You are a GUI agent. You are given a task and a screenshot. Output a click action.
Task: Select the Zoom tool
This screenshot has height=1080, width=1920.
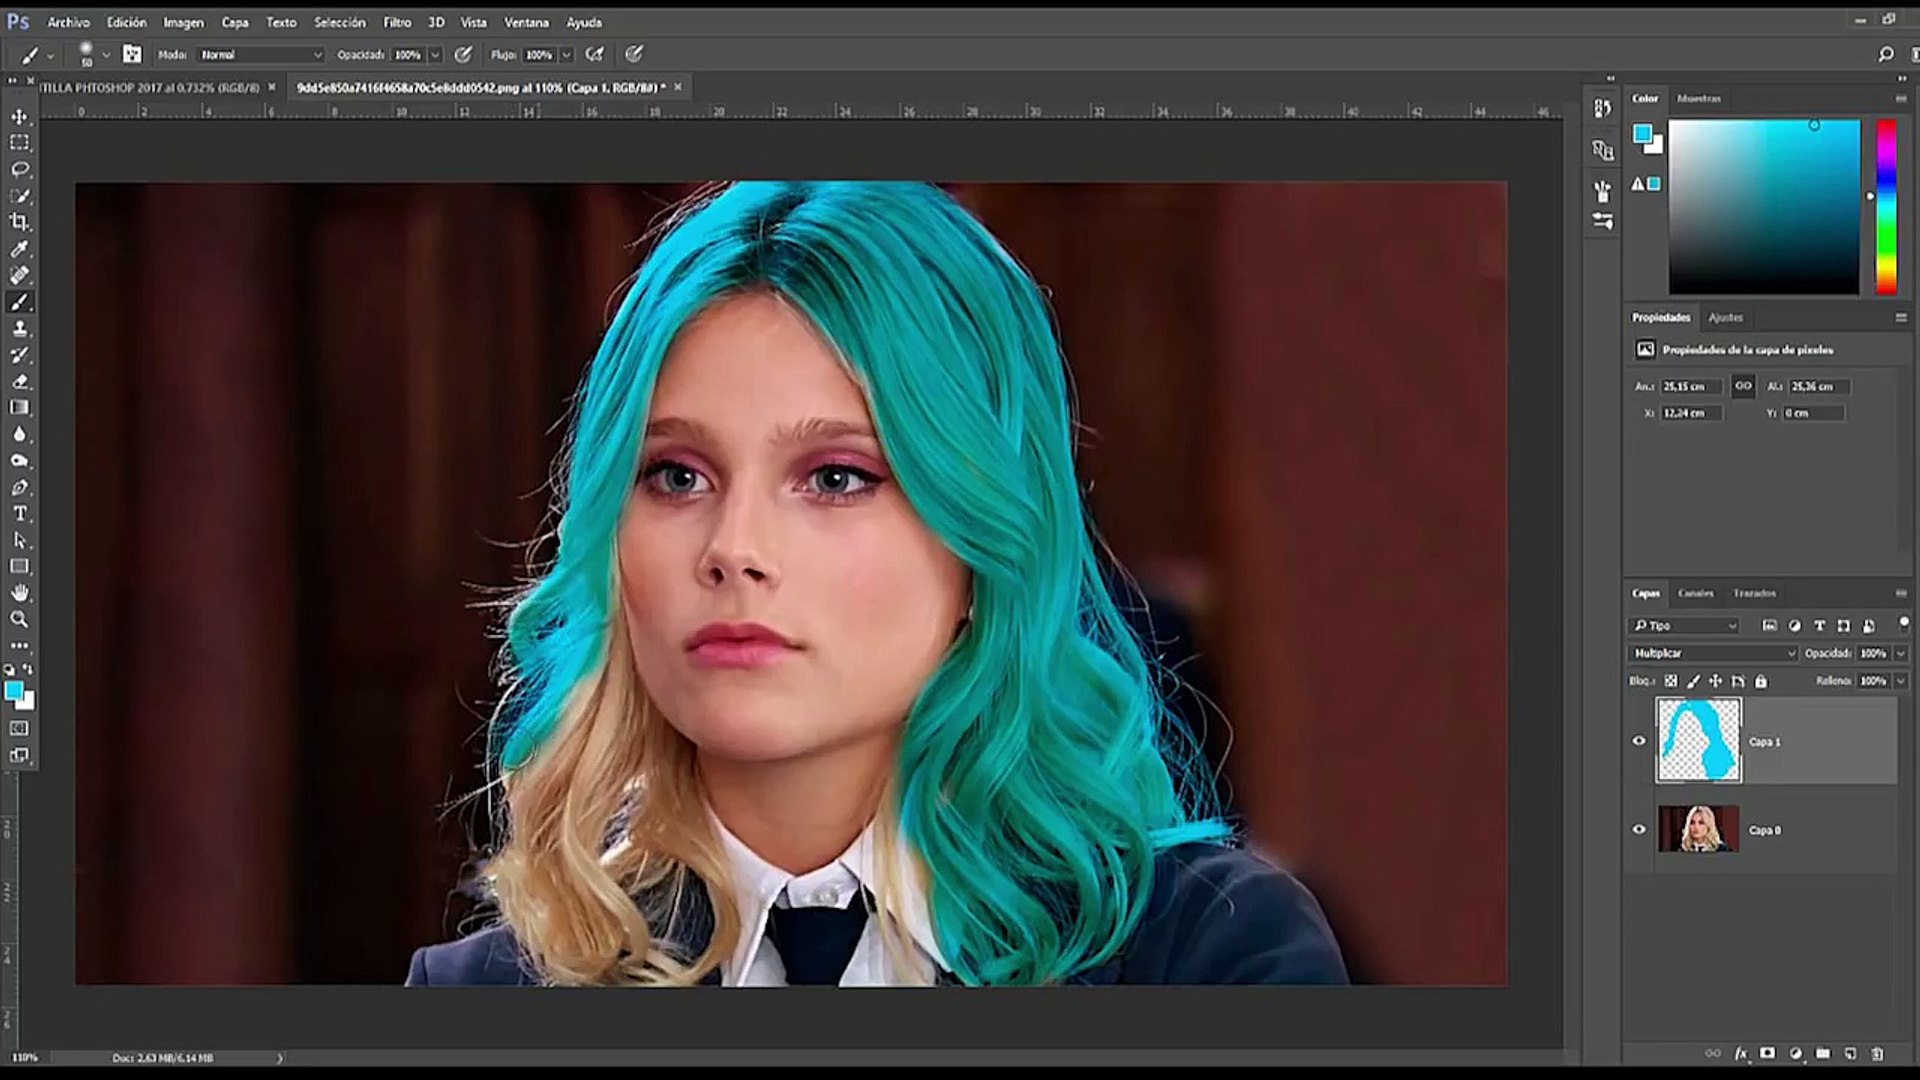click(x=20, y=619)
